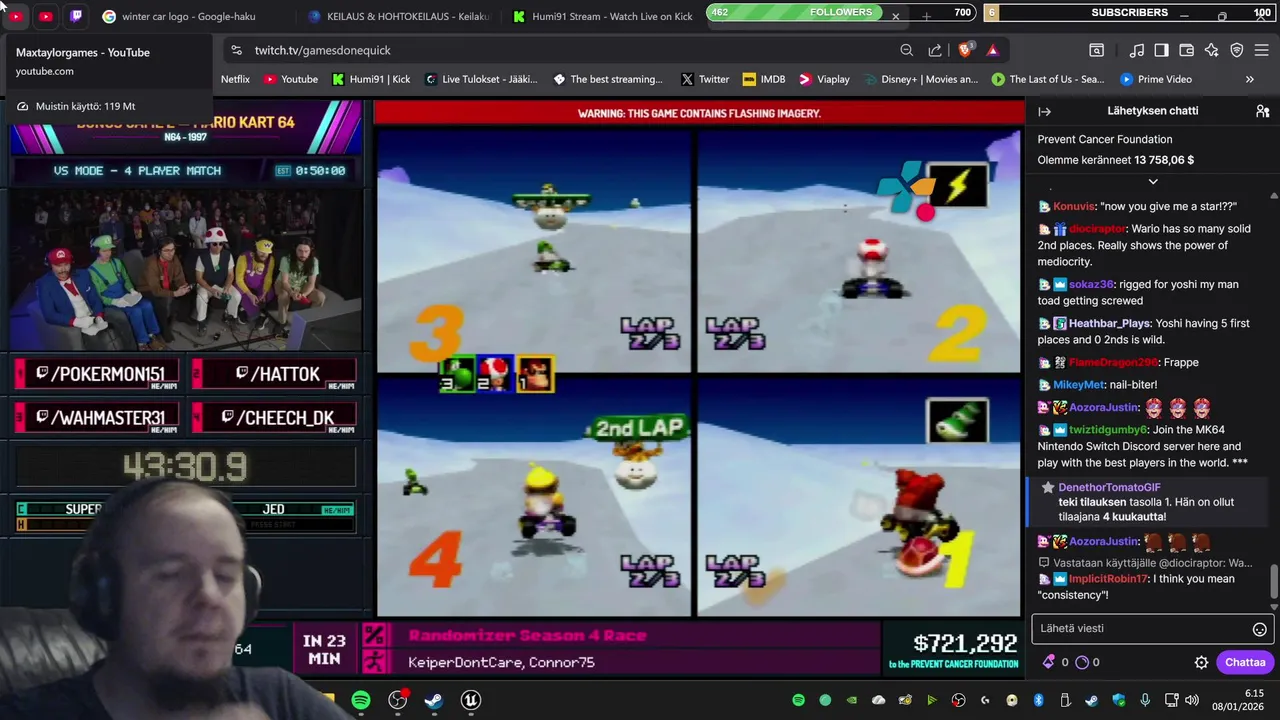The height and width of the screenshot is (720, 1280).
Task: Open 'Disney+ | Movies an...' bookmark
Action: pyautogui.click(x=920, y=79)
